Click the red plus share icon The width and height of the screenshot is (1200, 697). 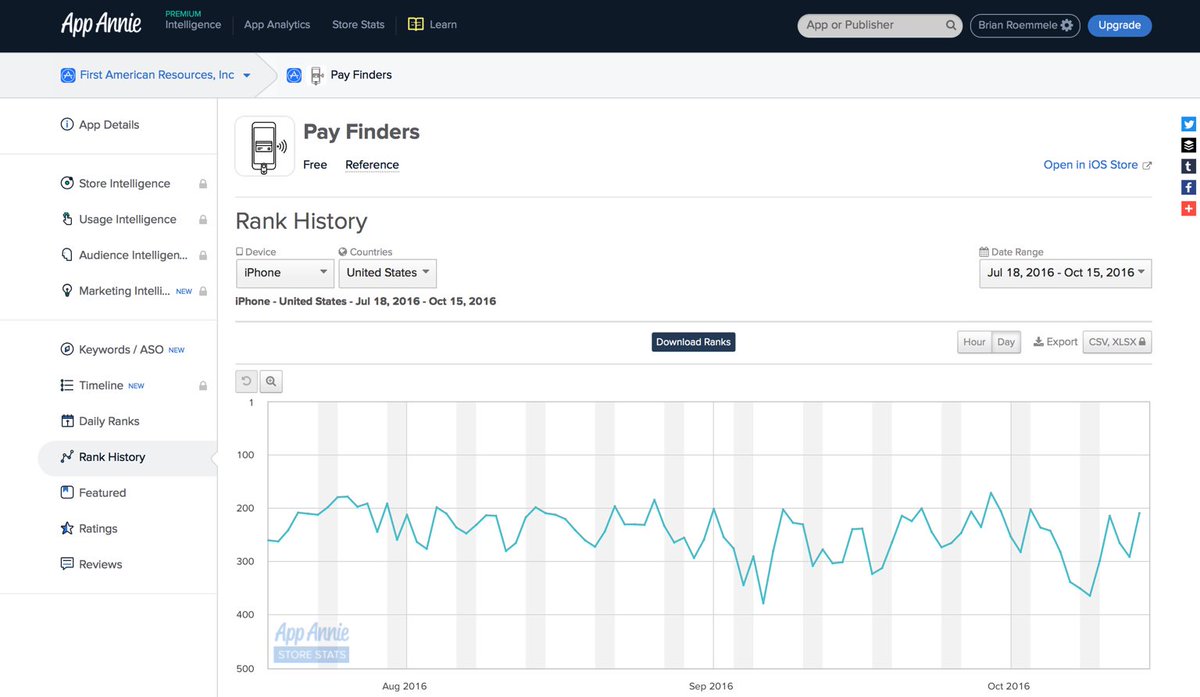[x=1189, y=208]
